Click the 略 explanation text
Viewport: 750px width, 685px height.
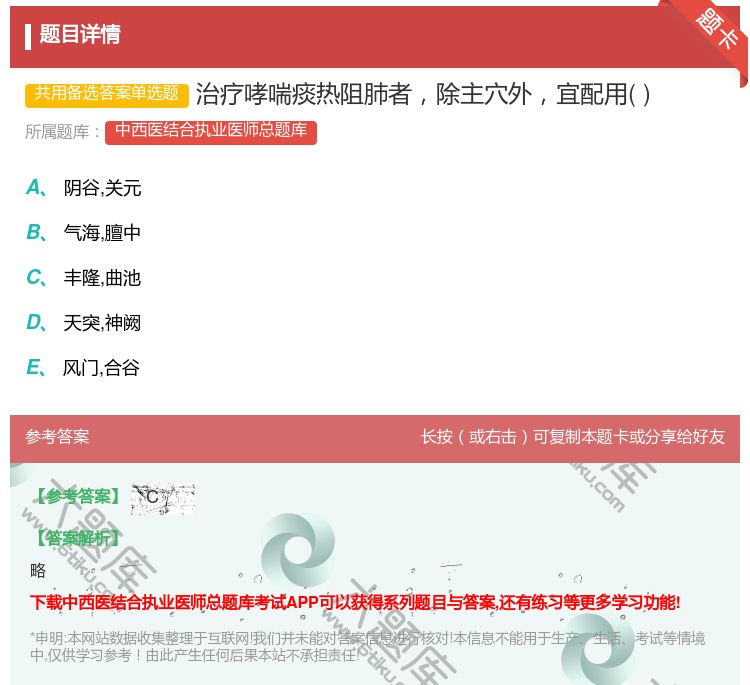click(38, 571)
